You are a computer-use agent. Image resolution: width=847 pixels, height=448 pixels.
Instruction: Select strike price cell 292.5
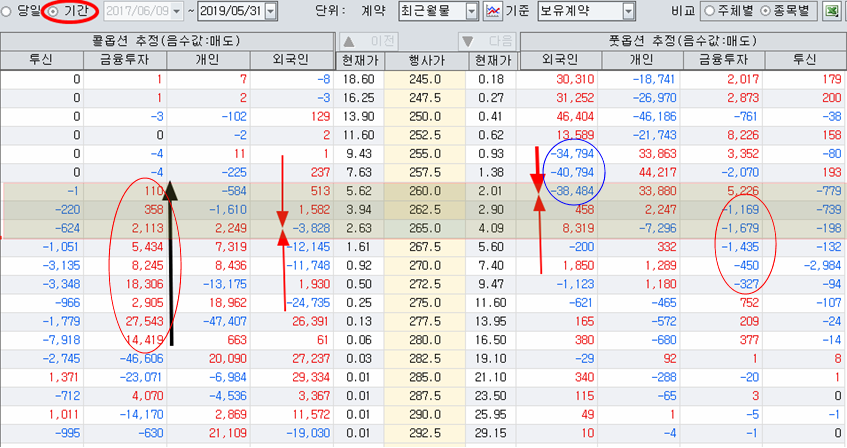tap(425, 433)
